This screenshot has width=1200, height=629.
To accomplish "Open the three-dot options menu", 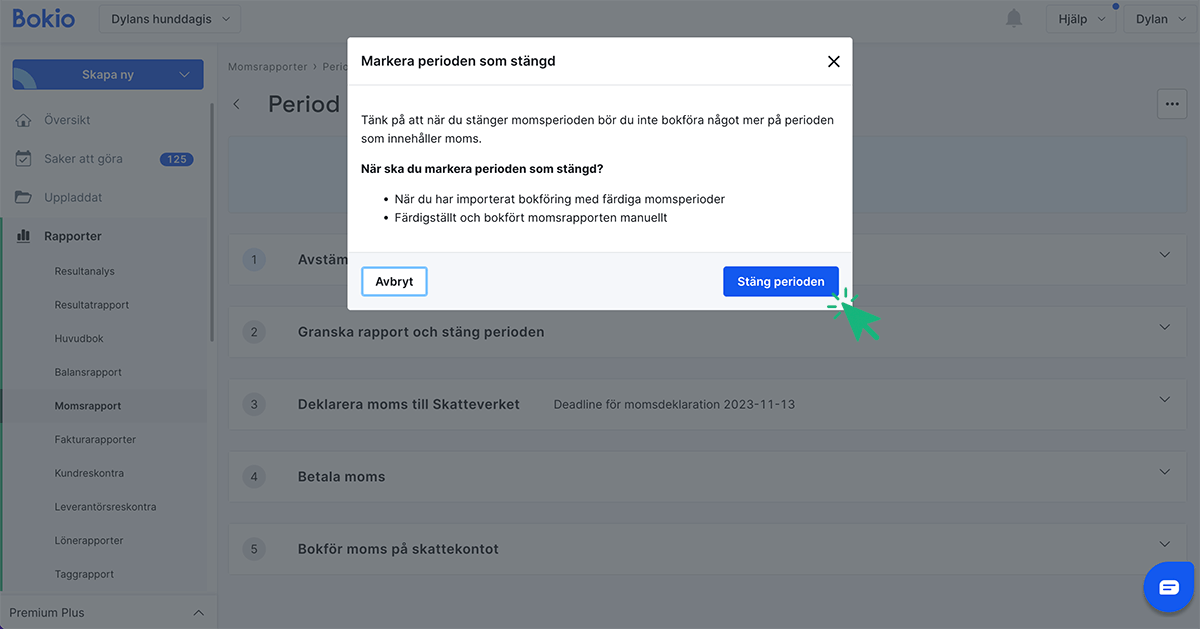I will click(1171, 103).
